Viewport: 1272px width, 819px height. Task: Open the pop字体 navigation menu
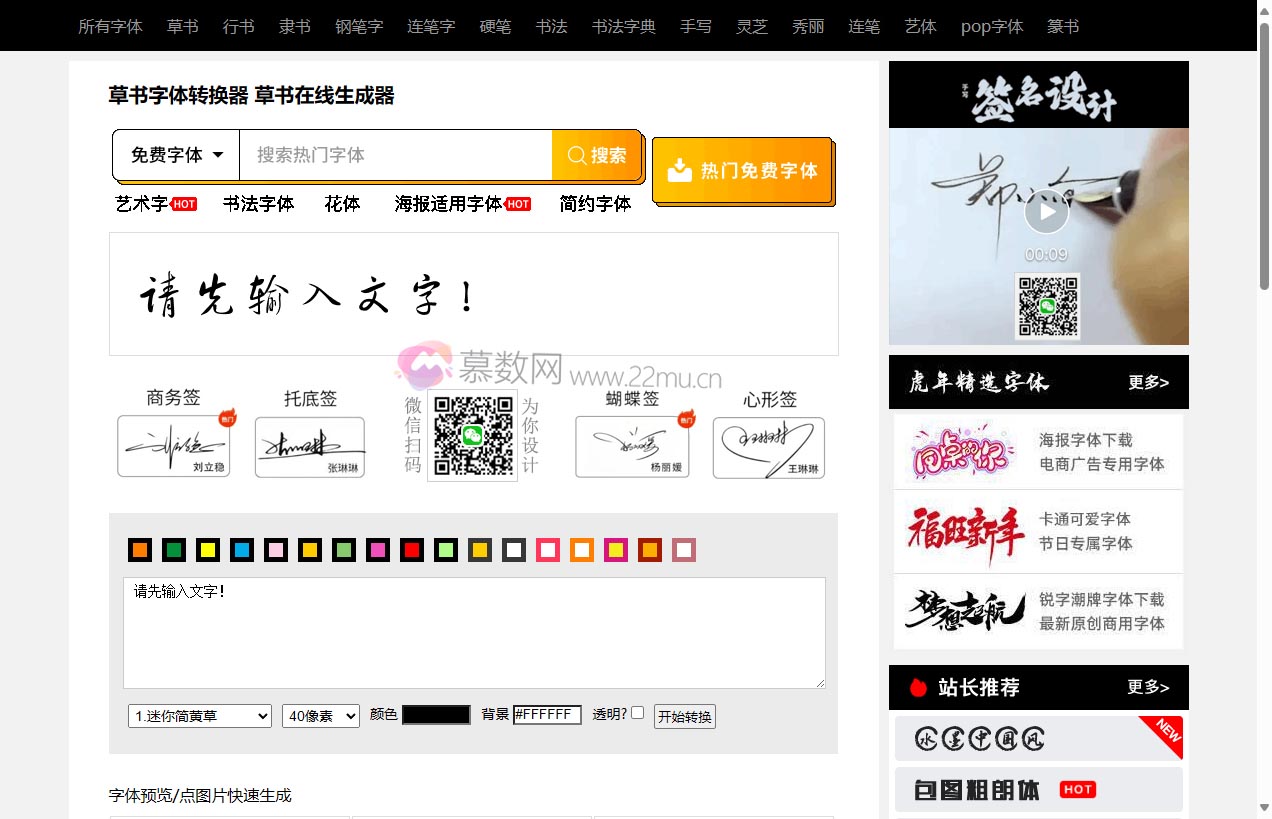(991, 26)
